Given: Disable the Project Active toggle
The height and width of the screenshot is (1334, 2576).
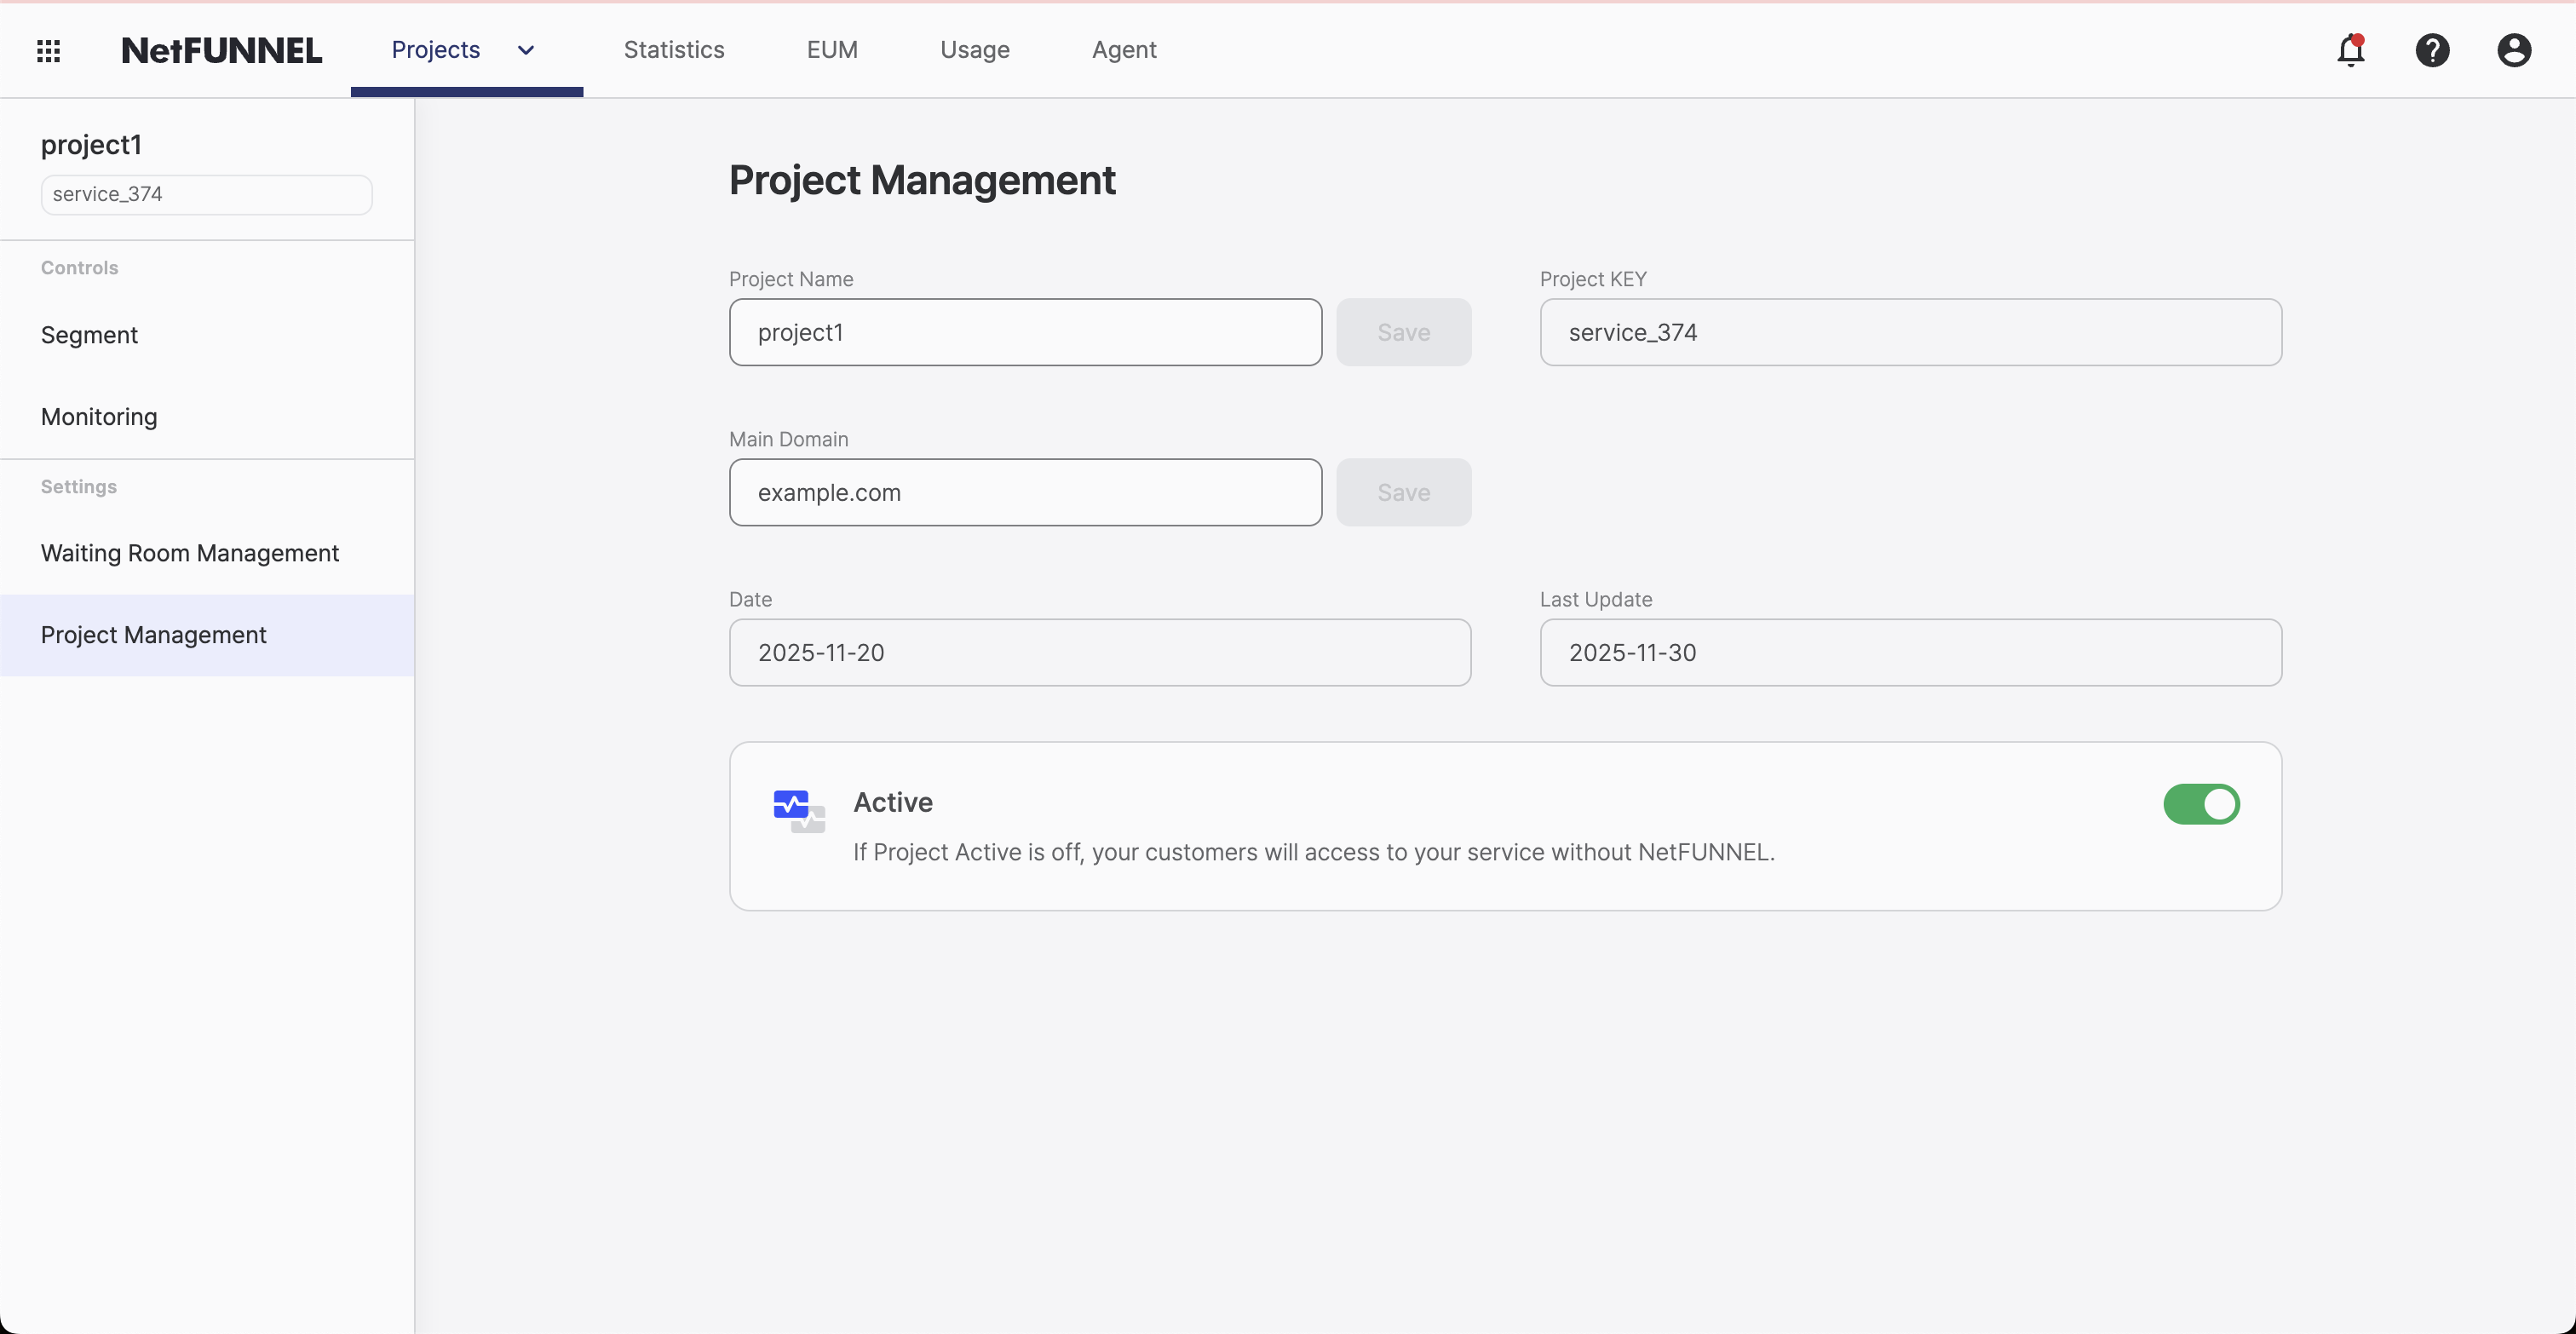Looking at the screenshot, I should (x=2201, y=804).
